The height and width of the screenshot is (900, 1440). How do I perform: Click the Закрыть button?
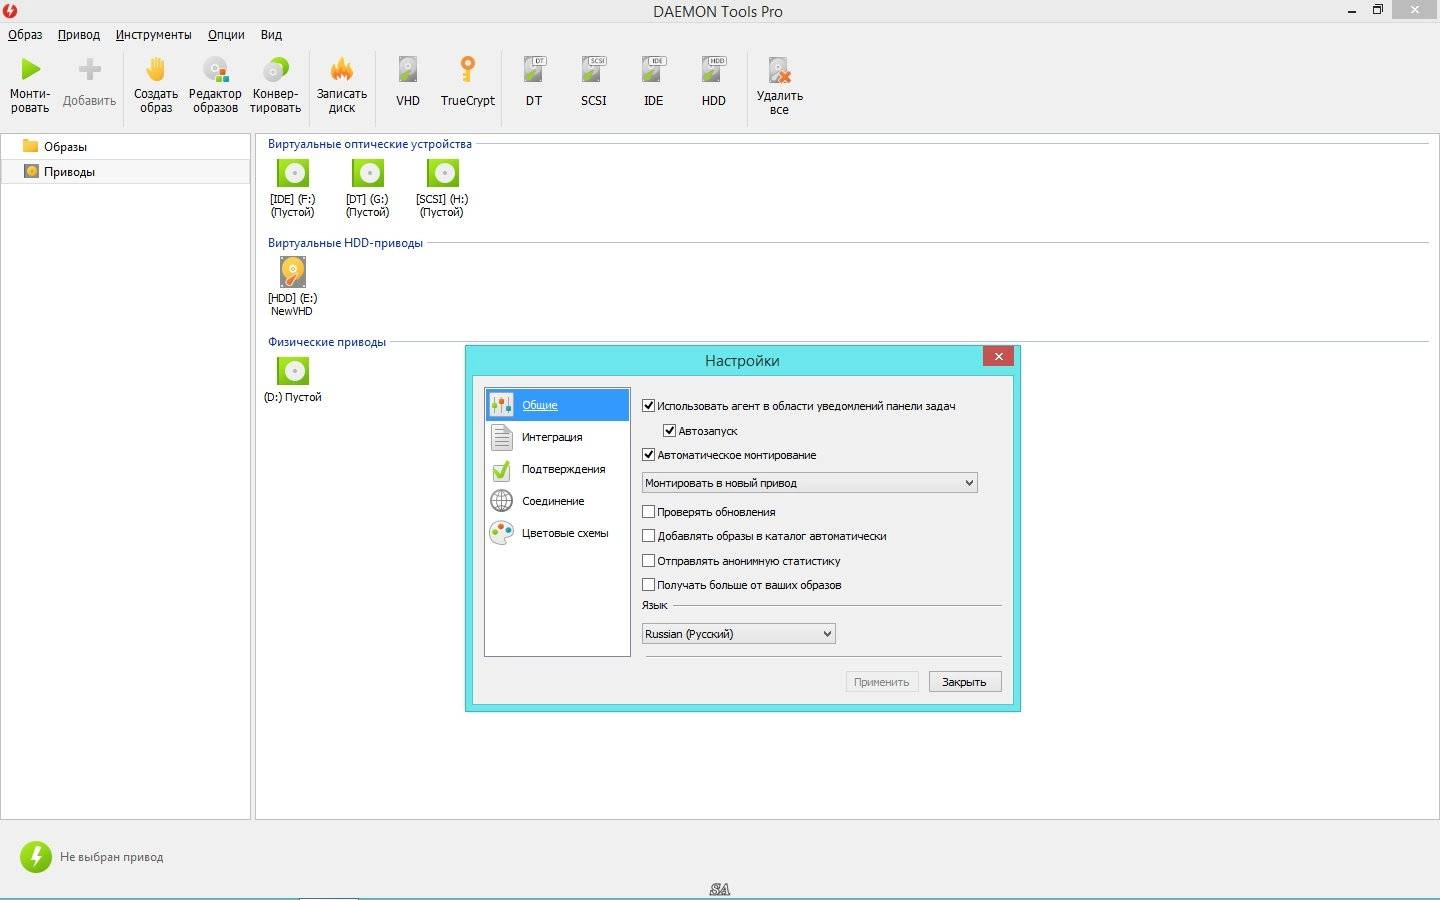point(964,682)
